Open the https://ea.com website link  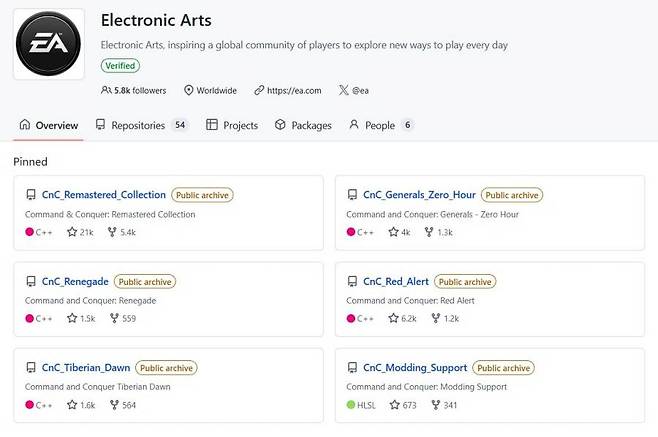coord(293,90)
